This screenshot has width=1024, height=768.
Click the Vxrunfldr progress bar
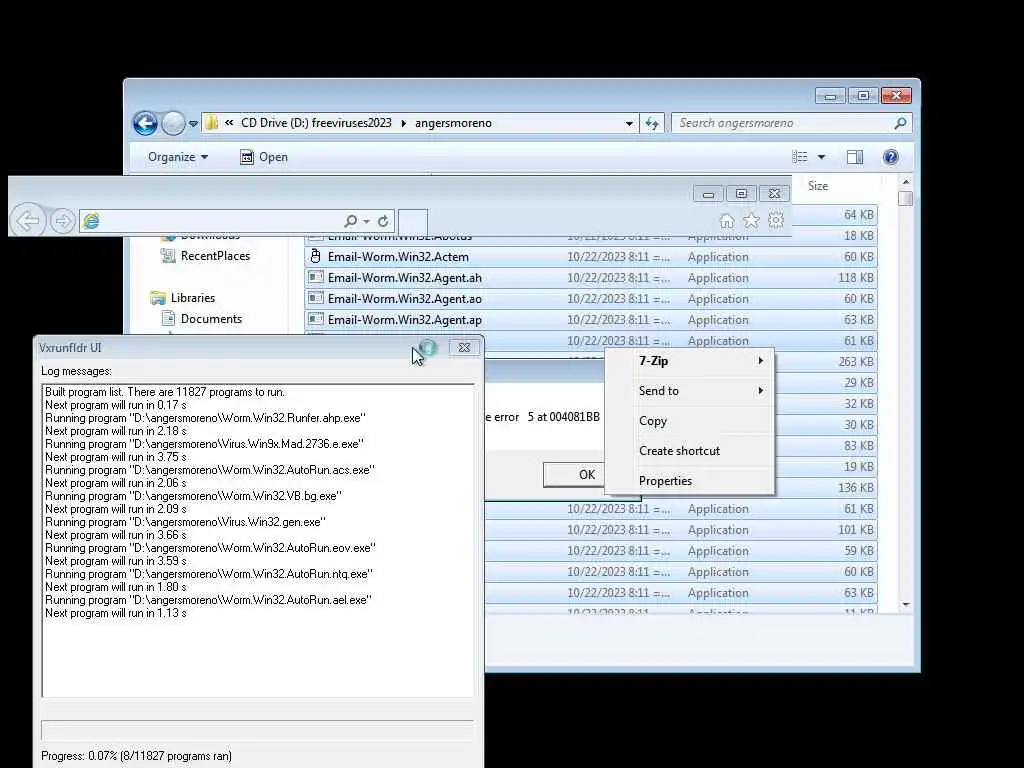(x=257, y=730)
